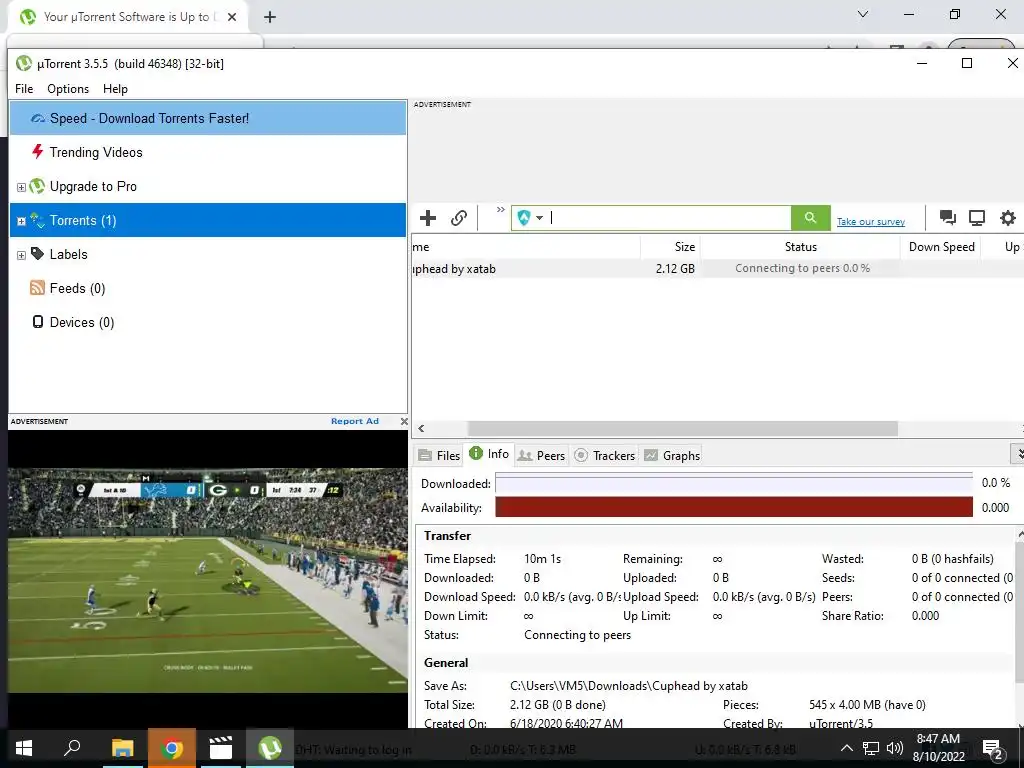Open the Windows Start menu
This screenshot has width=1024, height=768.
(24, 748)
